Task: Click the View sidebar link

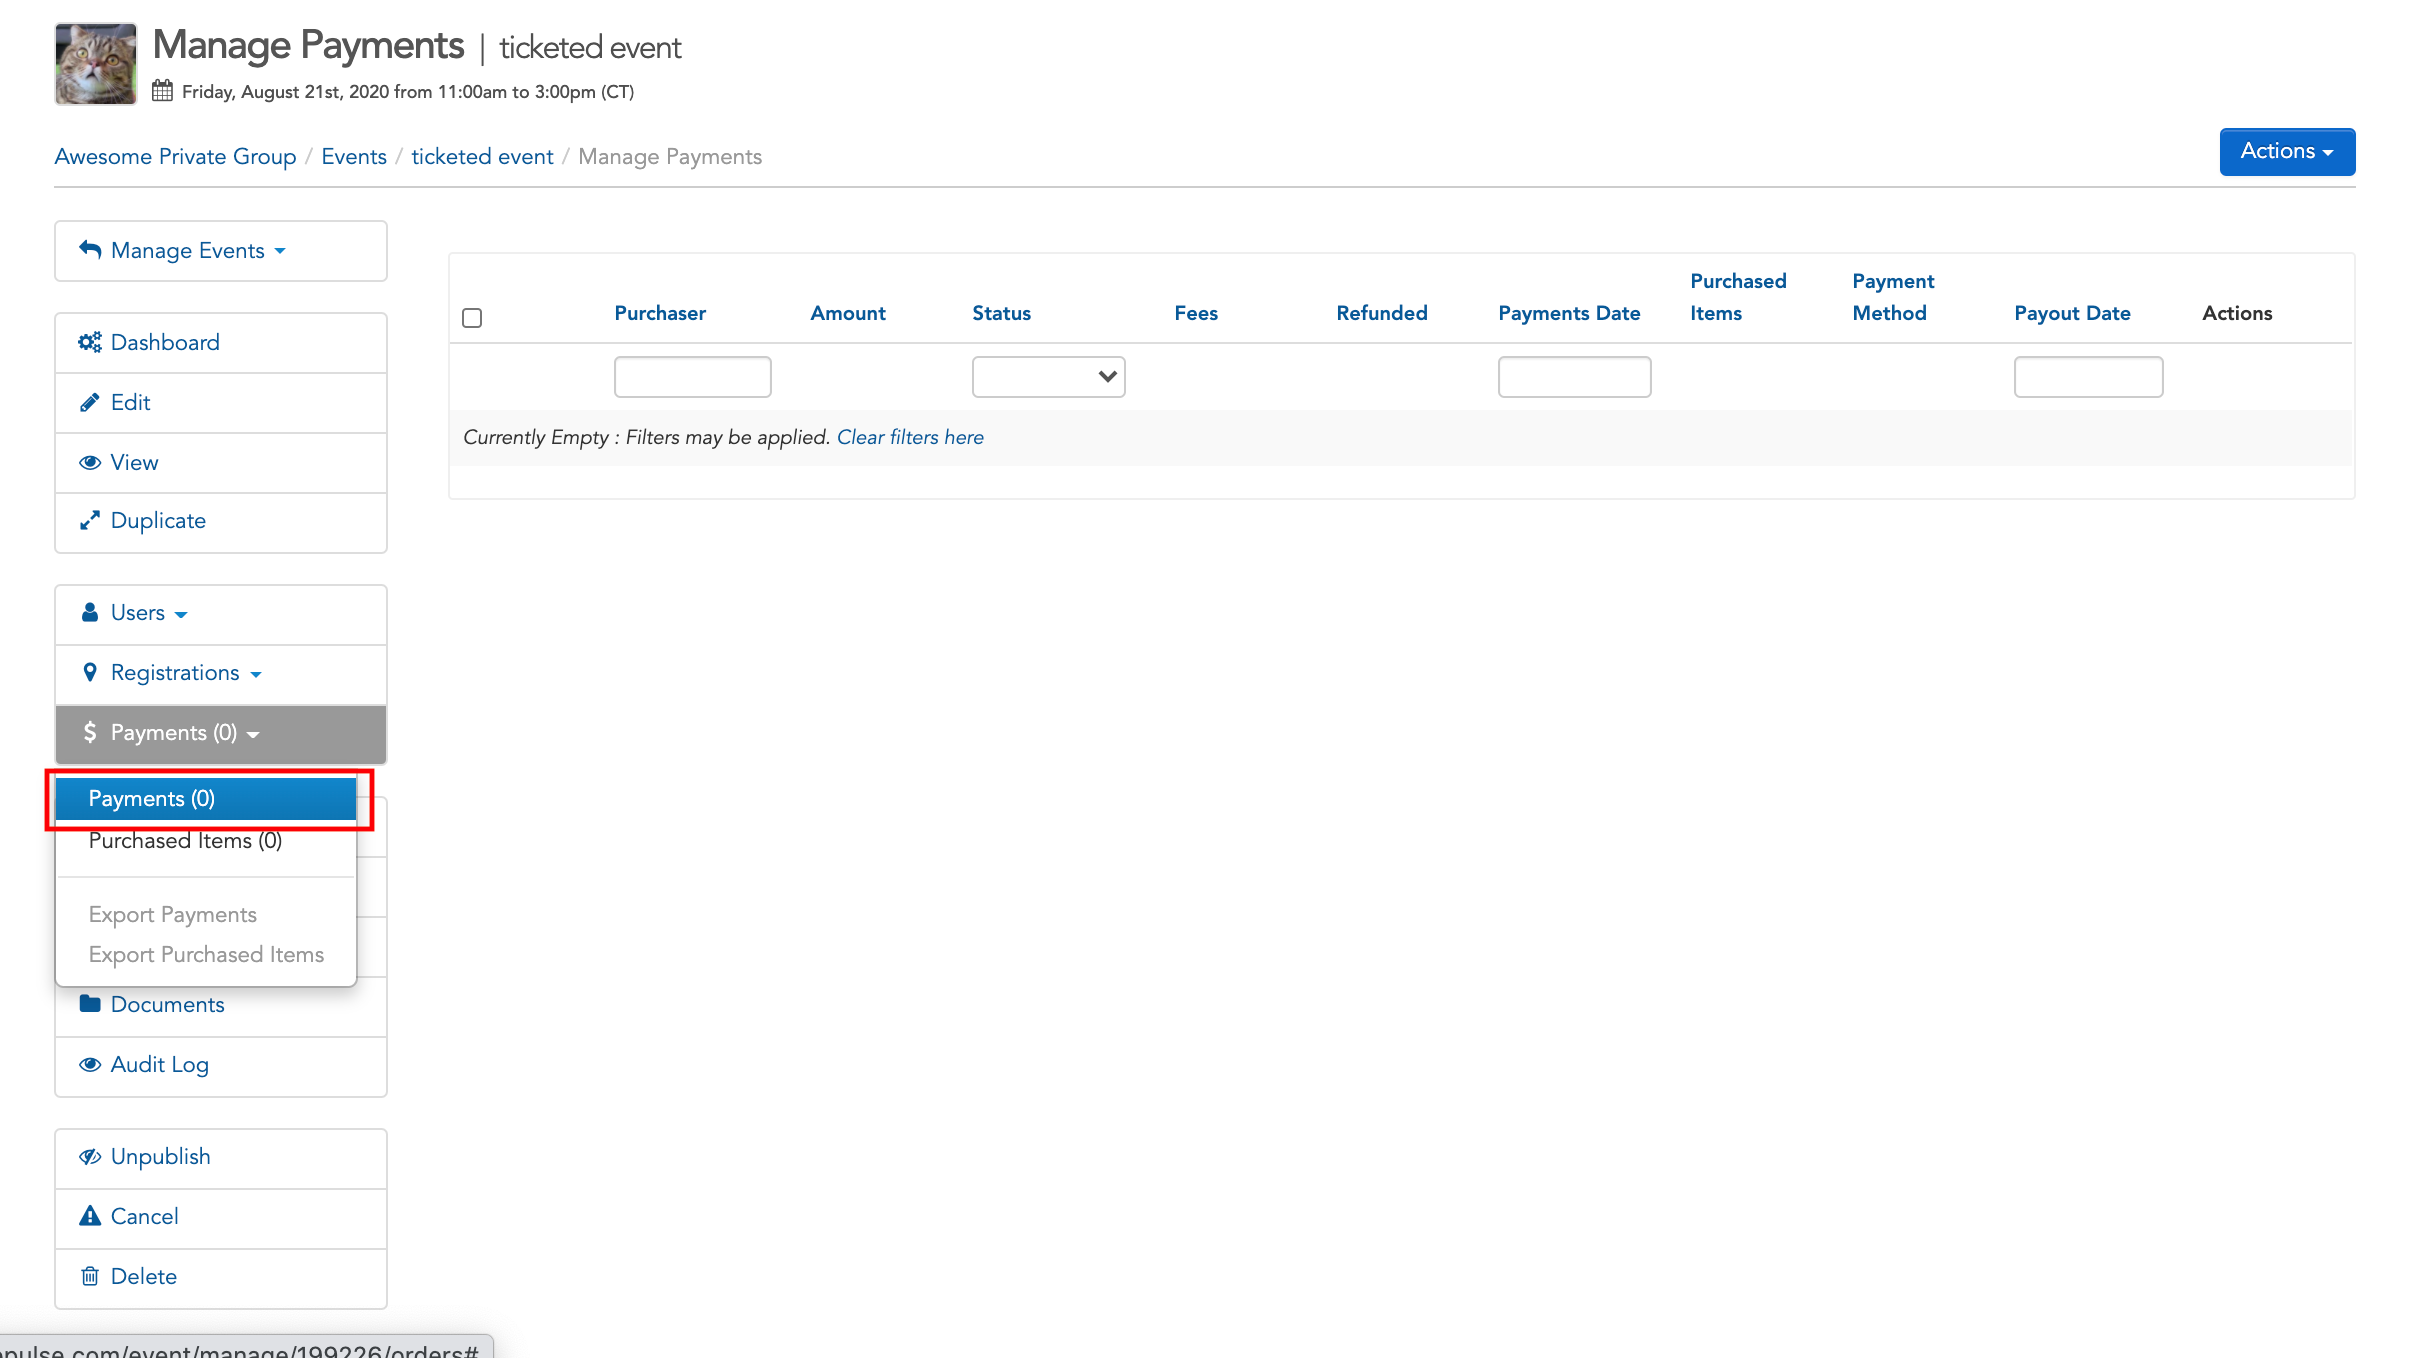Action: point(221,463)
